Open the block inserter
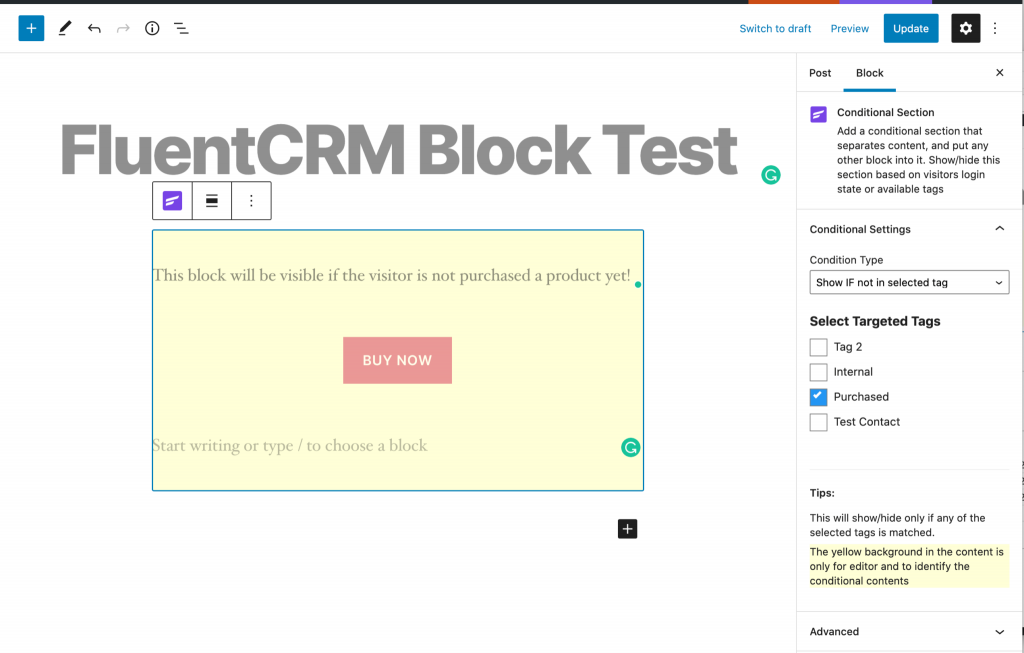This screenshot has height=653, width=1024. 30,28
